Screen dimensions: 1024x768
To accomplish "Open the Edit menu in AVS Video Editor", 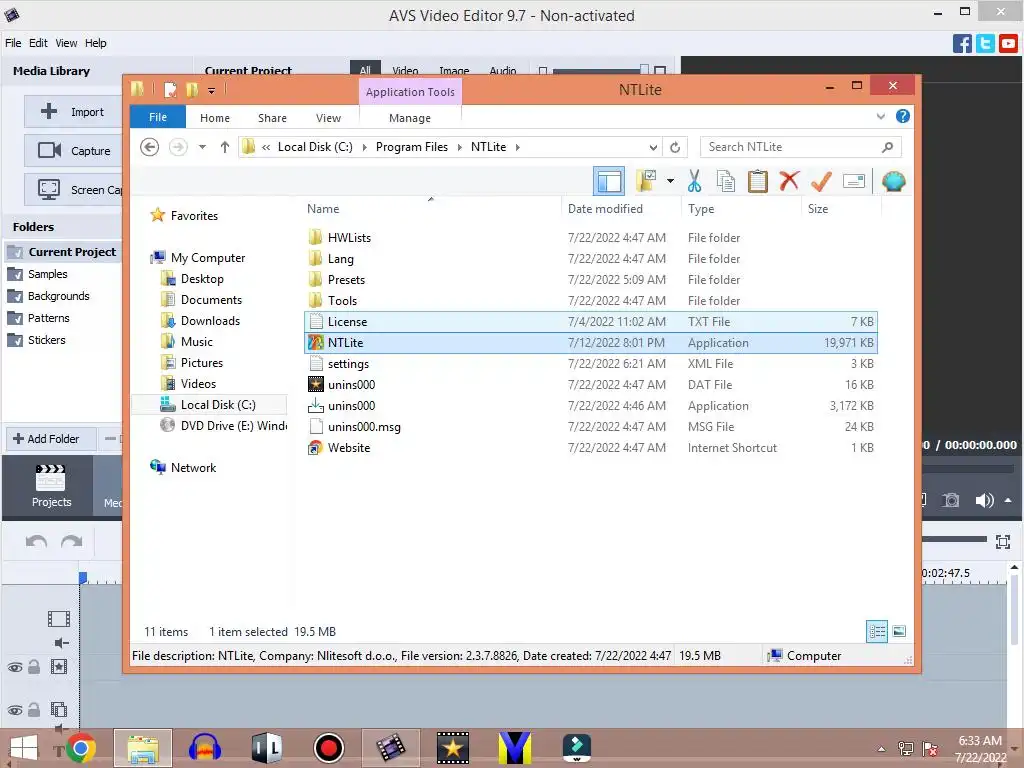I will (x=38, y=43).
